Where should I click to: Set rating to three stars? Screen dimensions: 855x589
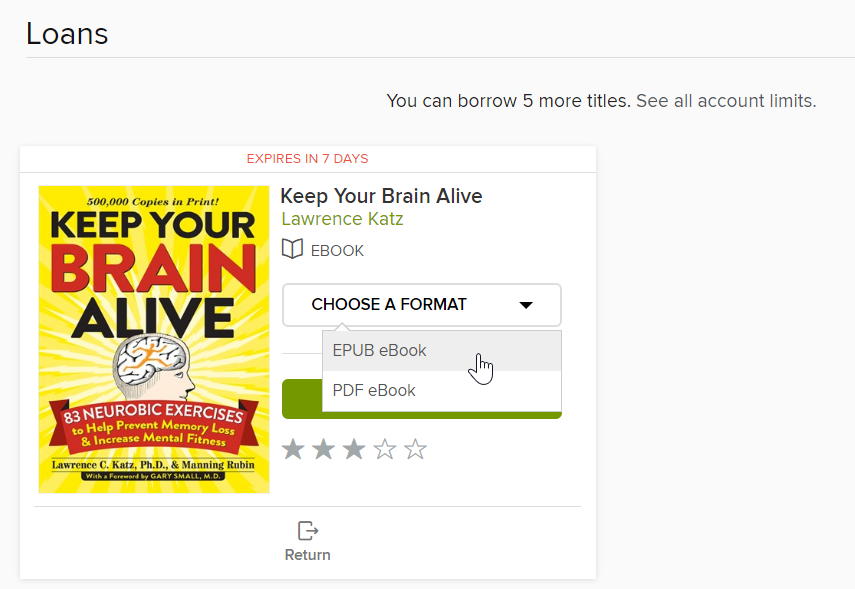[354, 449]
